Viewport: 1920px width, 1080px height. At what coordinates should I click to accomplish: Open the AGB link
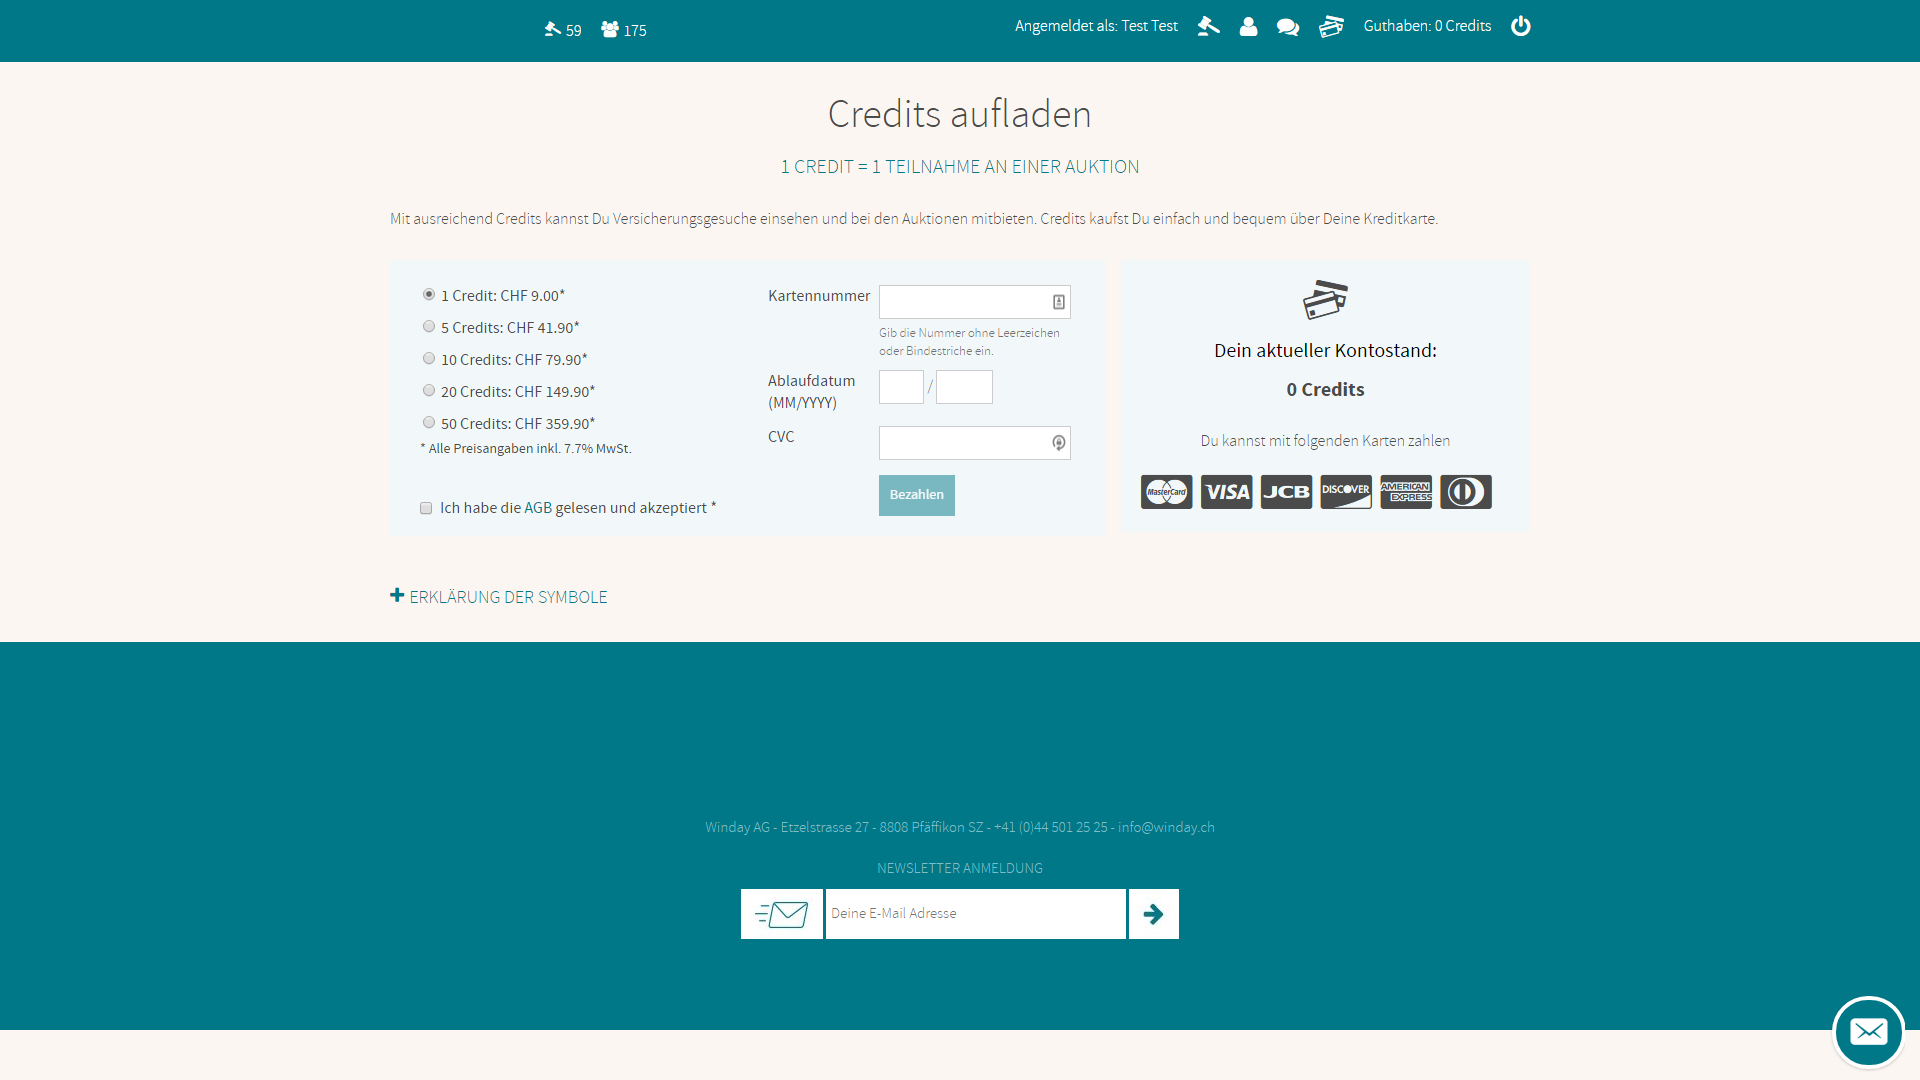coord(537,508)
